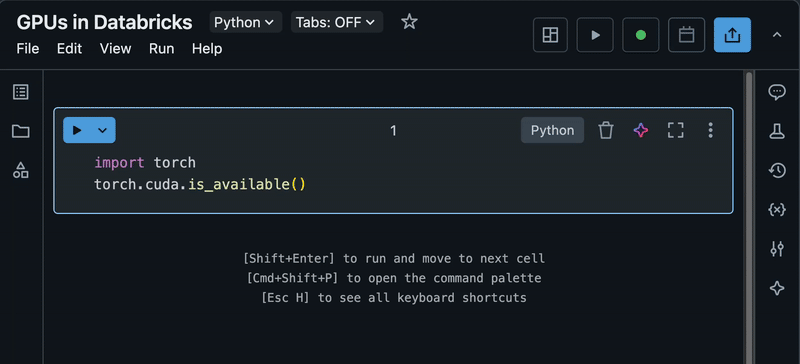
Task: Change cell 1 language via Python badge
Action: (x=553, y=130)
